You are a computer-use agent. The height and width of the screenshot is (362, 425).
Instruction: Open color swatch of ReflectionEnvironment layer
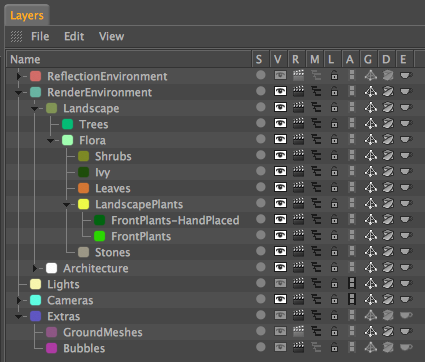click(35, 76)
